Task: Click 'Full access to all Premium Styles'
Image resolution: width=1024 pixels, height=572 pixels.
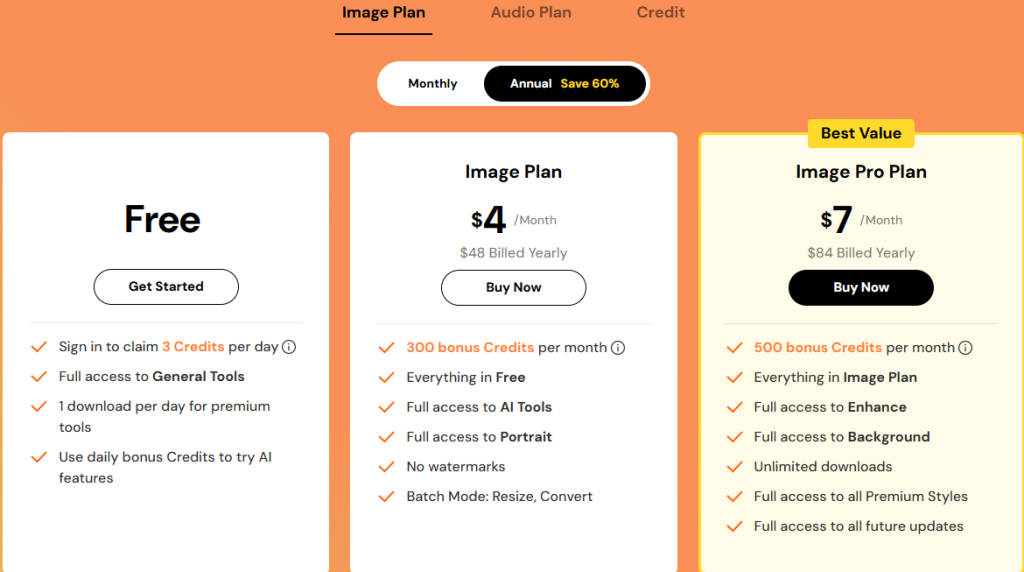Action: click(x=861, y=496)
